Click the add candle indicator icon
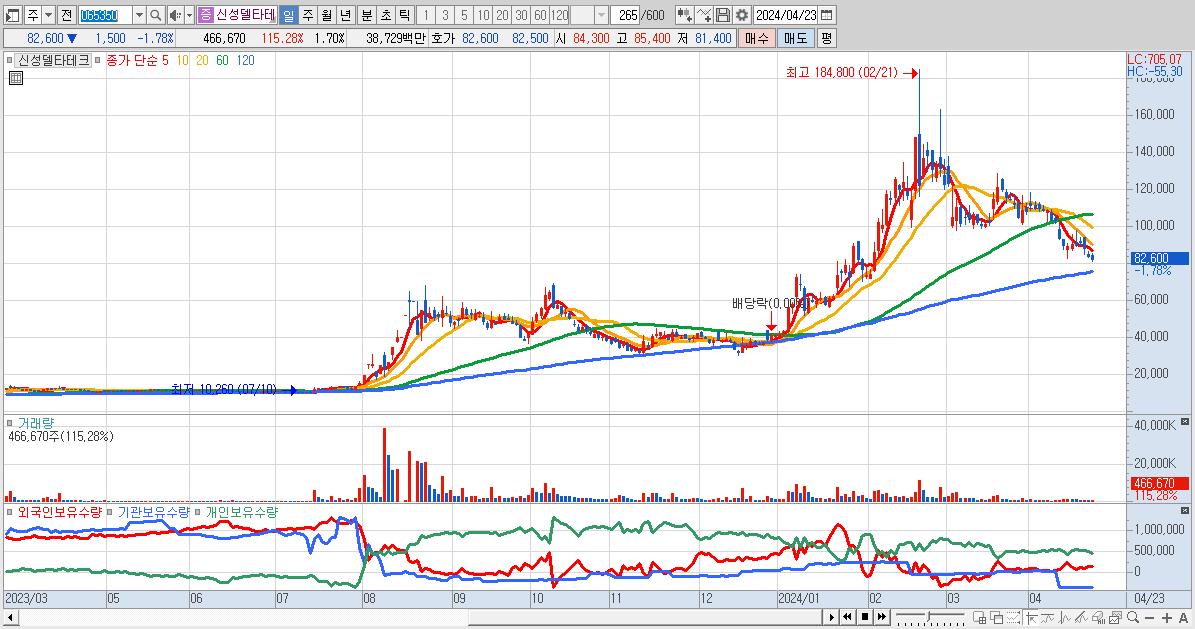The image size is (1195, 629). pos(684,15)
